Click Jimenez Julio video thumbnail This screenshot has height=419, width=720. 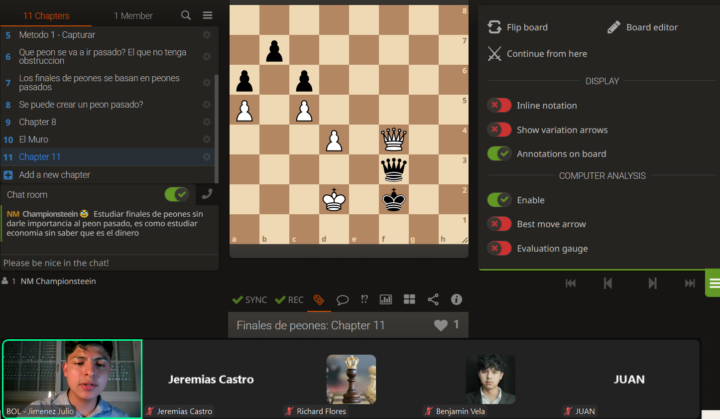pos(72,379)
